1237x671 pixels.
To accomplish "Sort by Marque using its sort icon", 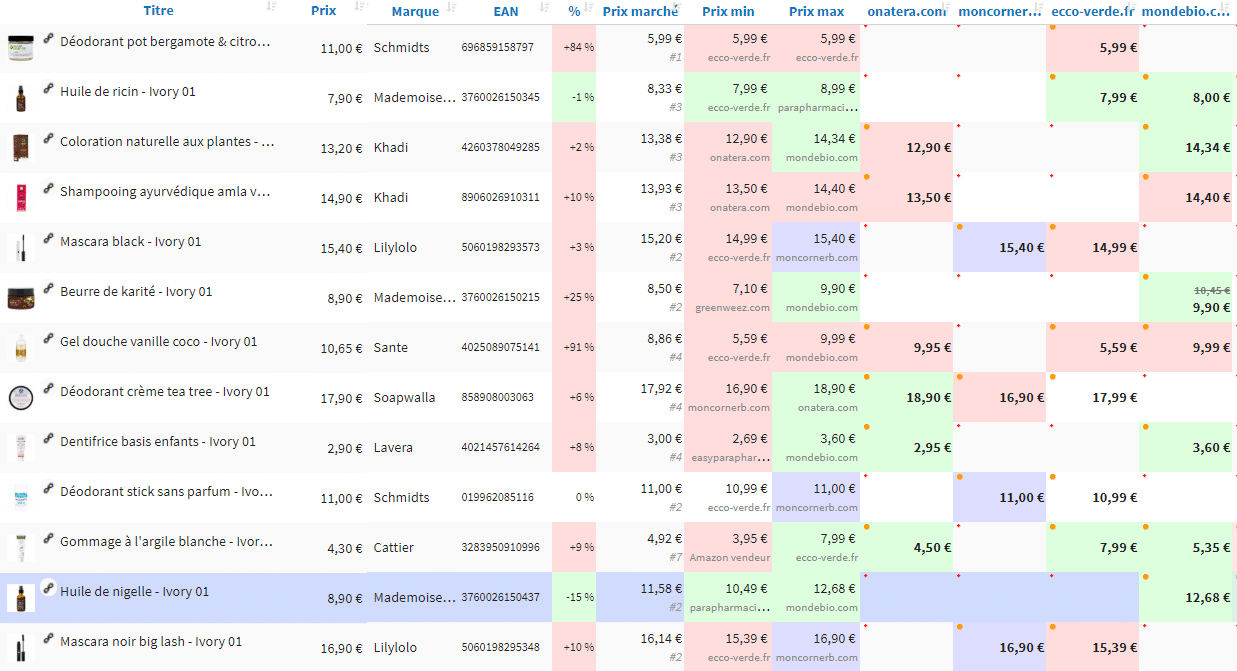I will [x=452, y=9].
